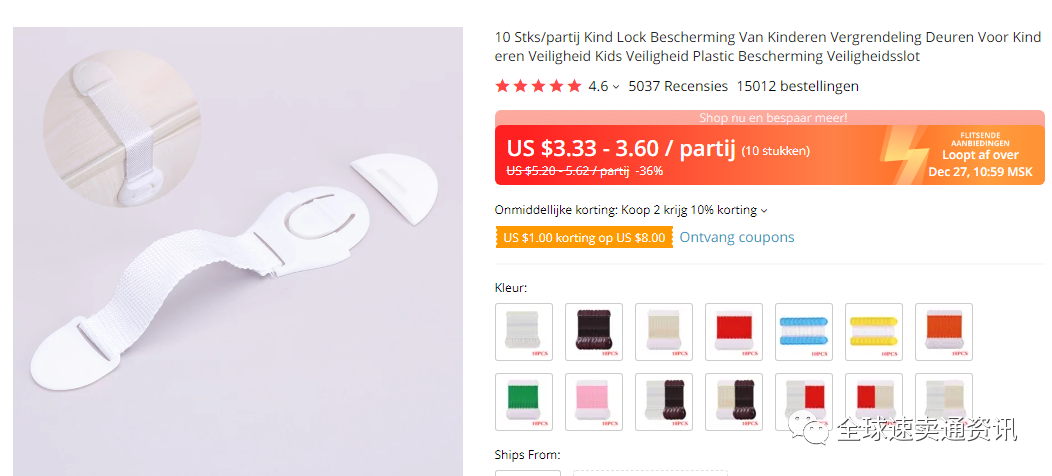Image resolution: width=1052 pixels, height=476 pixels.
Task: Select the yellow color option
Action: (874, 332)
